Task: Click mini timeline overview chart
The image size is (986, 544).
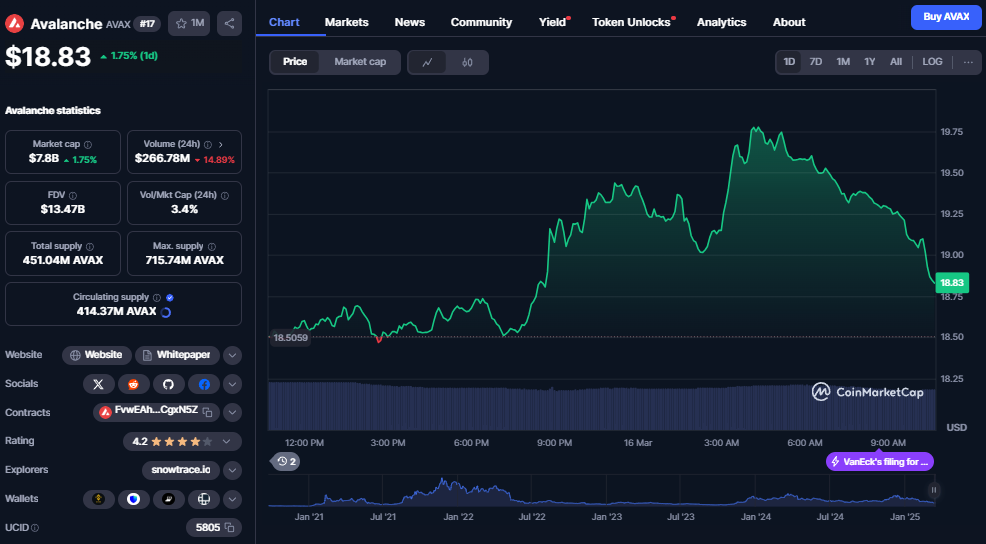Action: [x=602, y=491]
